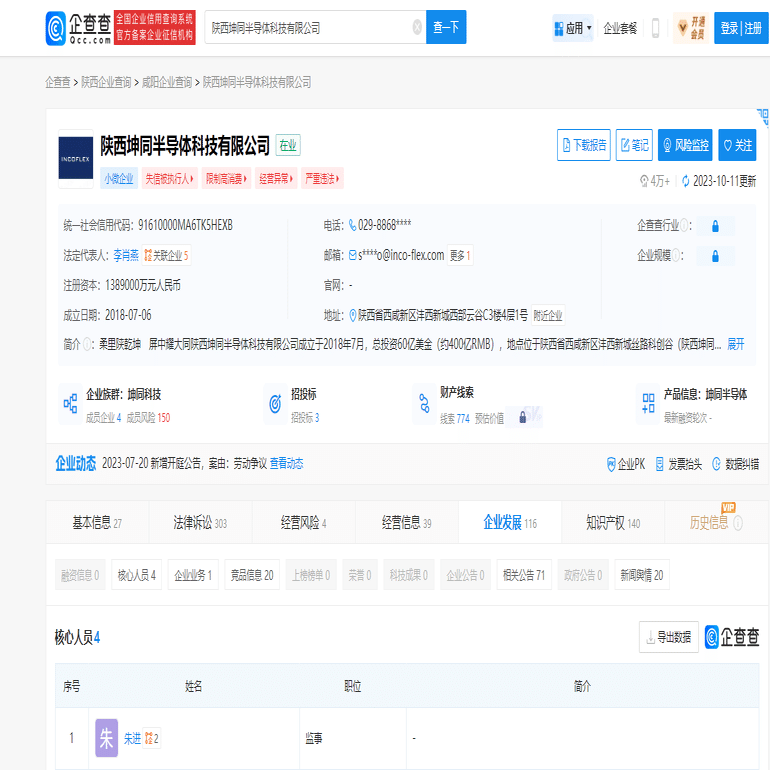Click the 查一下 search button
This screenshot has height=770, width=770.
click(x=446, y=28)
